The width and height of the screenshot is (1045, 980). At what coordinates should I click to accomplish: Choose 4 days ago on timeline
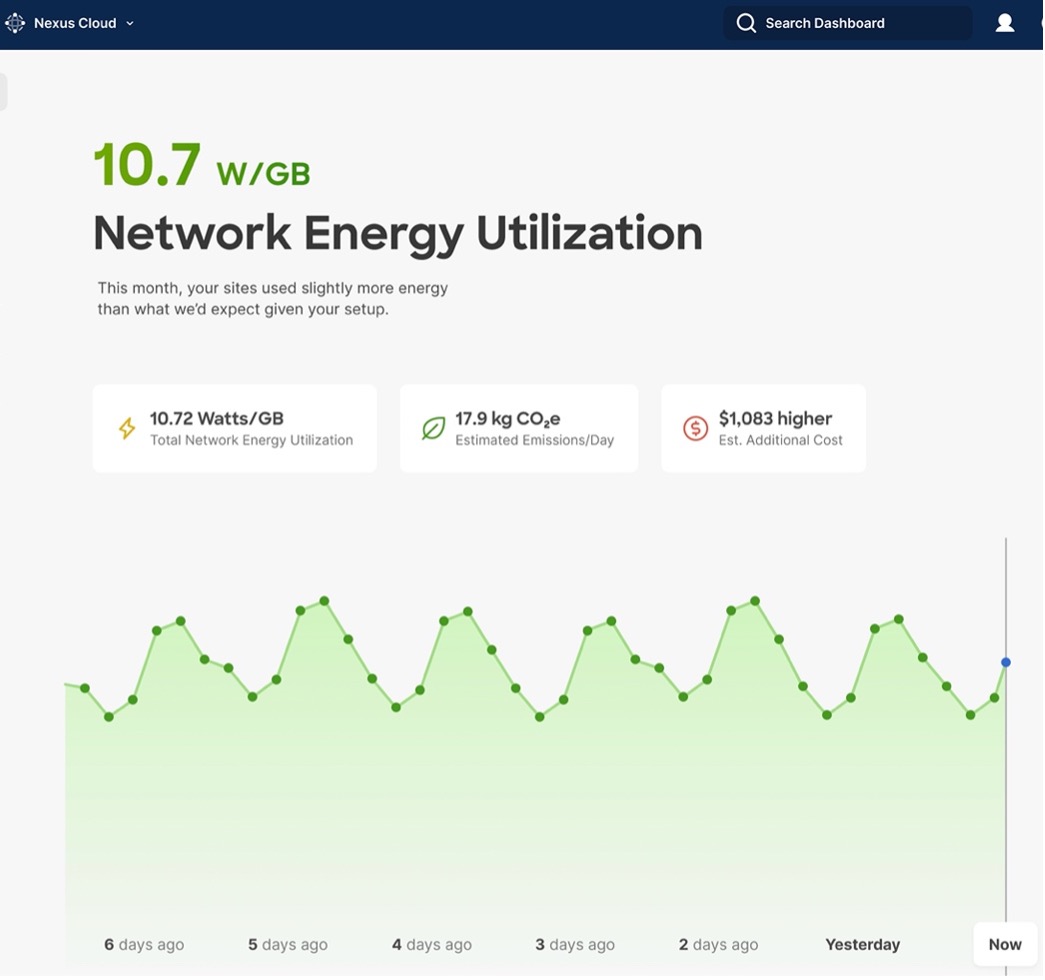432,944
